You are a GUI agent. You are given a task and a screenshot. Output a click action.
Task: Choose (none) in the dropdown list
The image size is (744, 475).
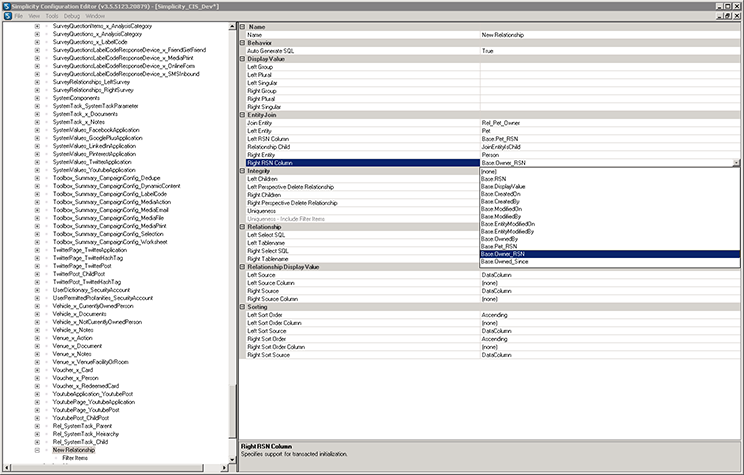click(610, 171)
